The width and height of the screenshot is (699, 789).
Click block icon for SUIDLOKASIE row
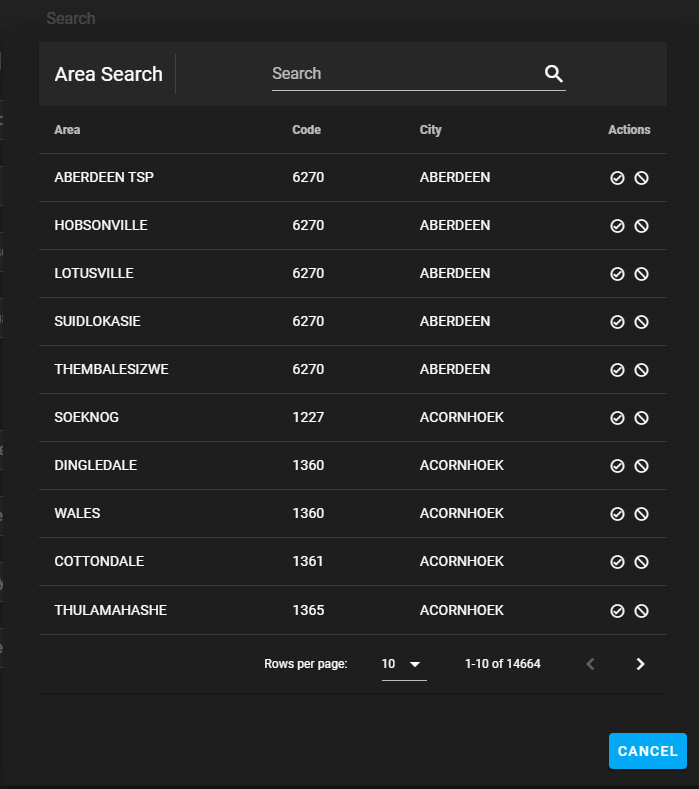642,322
